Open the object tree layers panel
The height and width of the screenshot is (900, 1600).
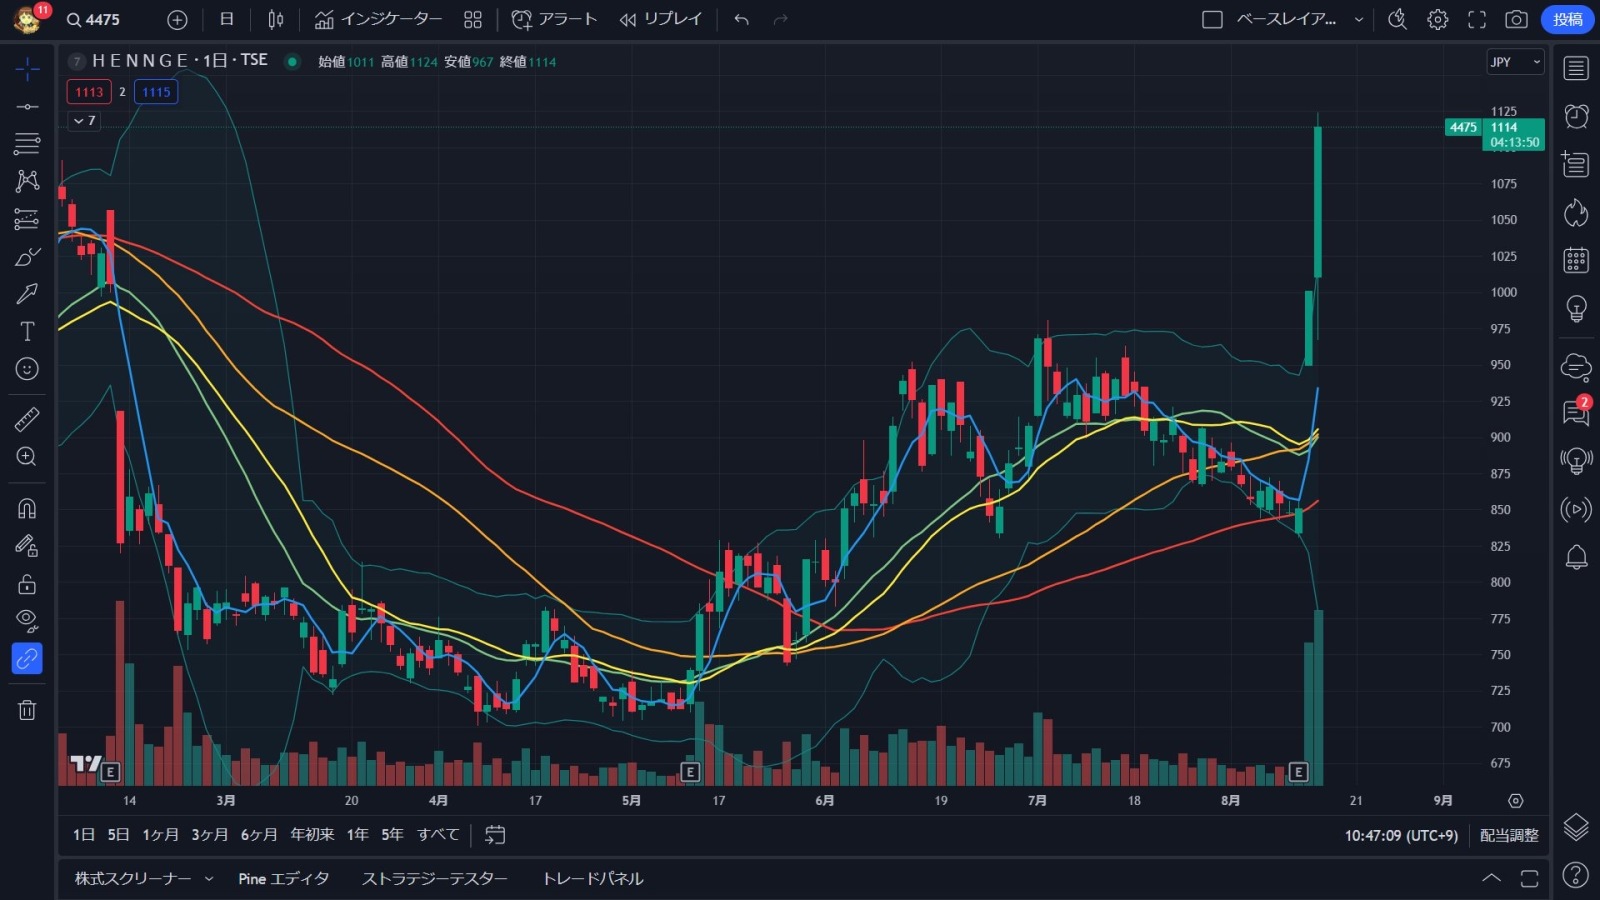pos(1576,826)
